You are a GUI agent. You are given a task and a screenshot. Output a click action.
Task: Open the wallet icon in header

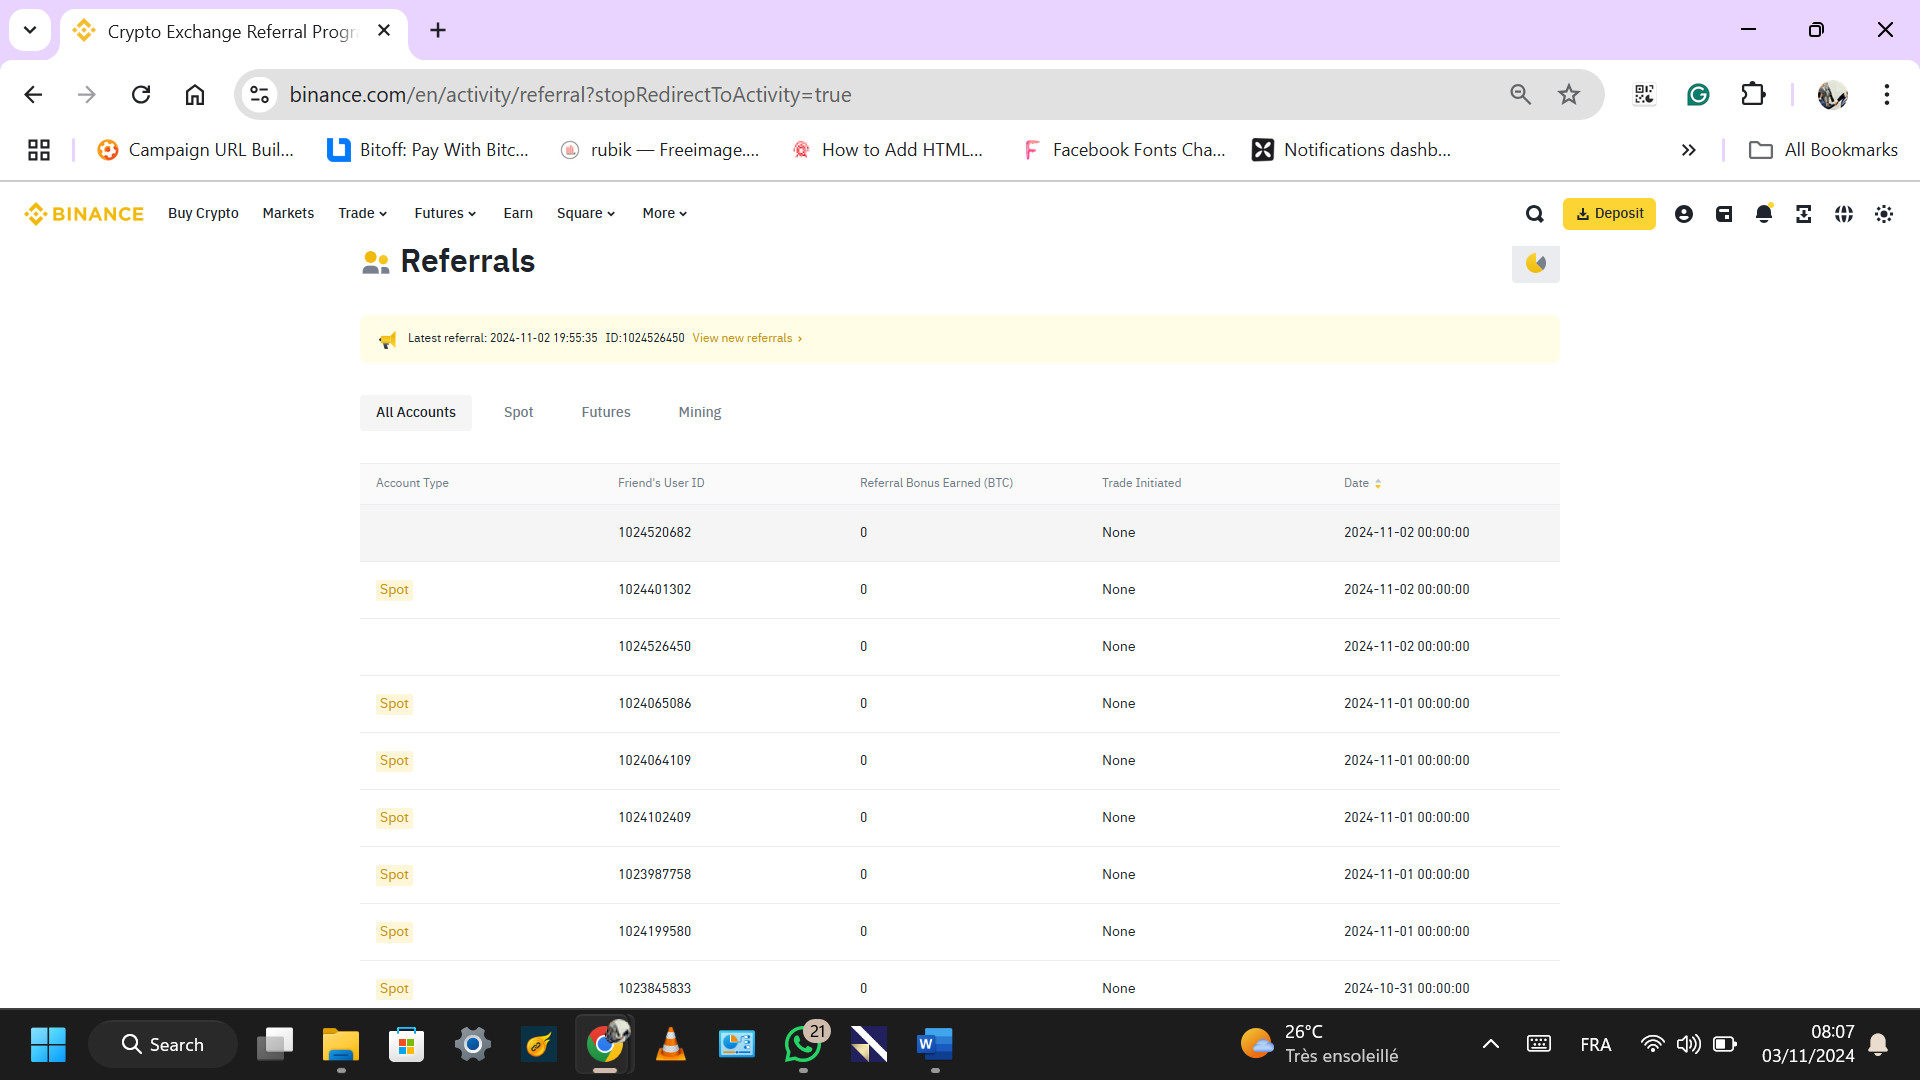pos(1724,214)
